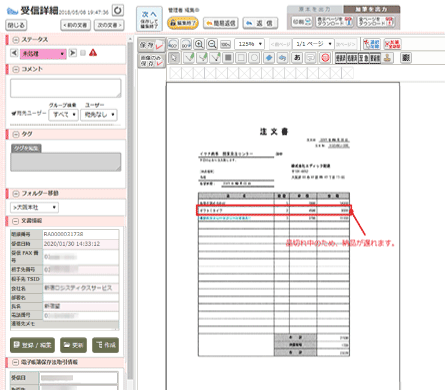The height and width of the screenshot is (390, 445).
Task: Click the undo arrow icon
Action: point(282,58)
